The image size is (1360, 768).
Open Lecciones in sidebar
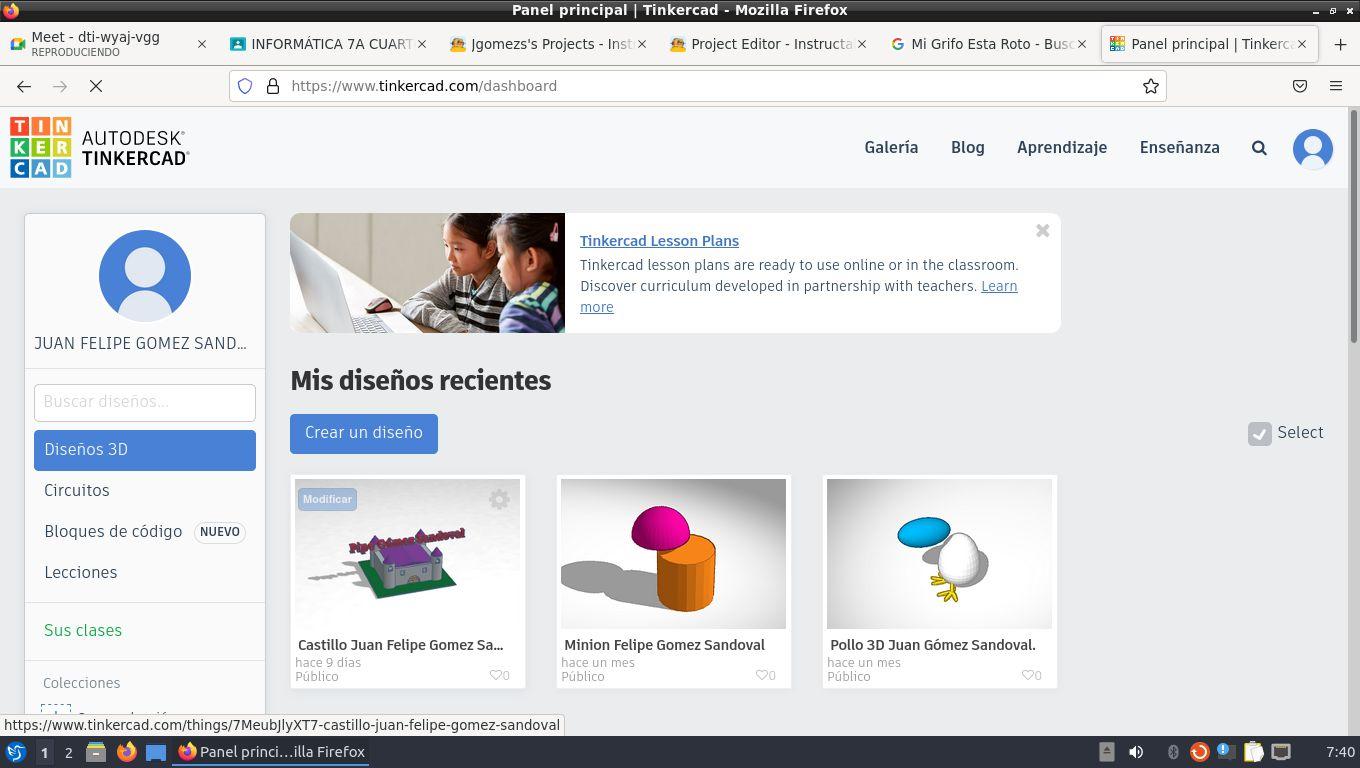coord(145,573)
